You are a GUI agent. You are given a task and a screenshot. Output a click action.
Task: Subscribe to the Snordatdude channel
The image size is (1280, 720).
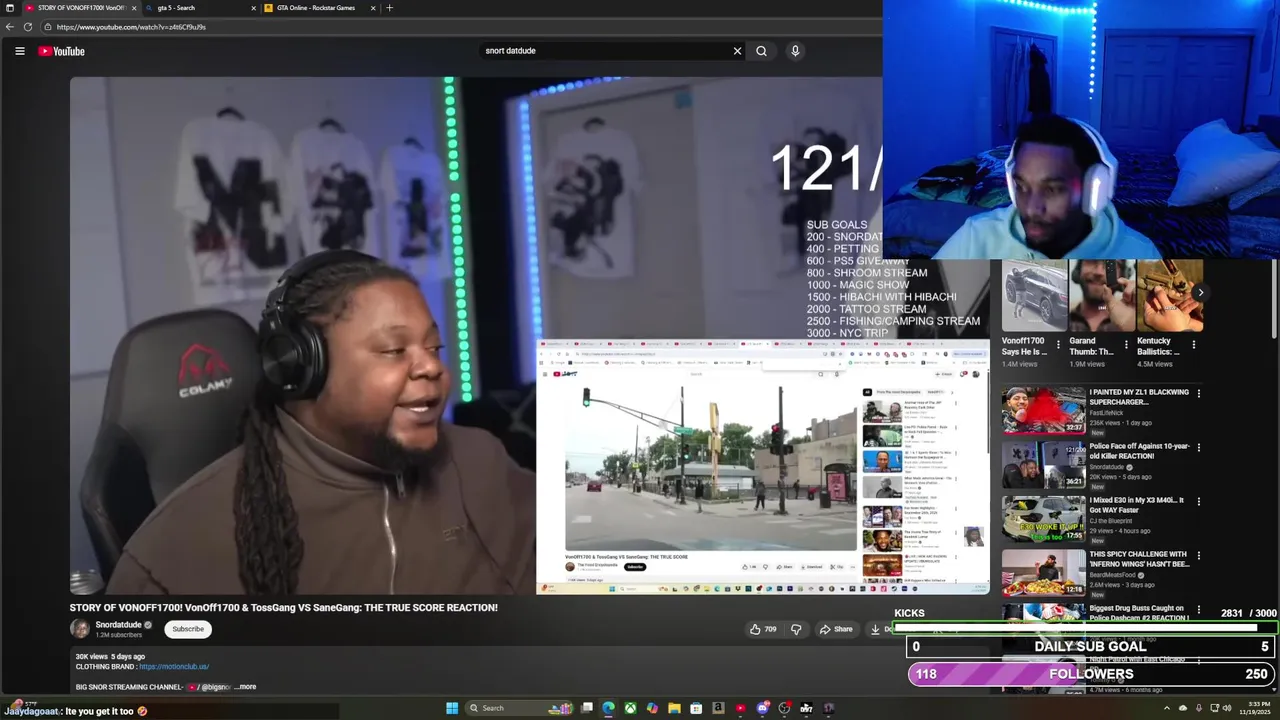click(188, 629)
